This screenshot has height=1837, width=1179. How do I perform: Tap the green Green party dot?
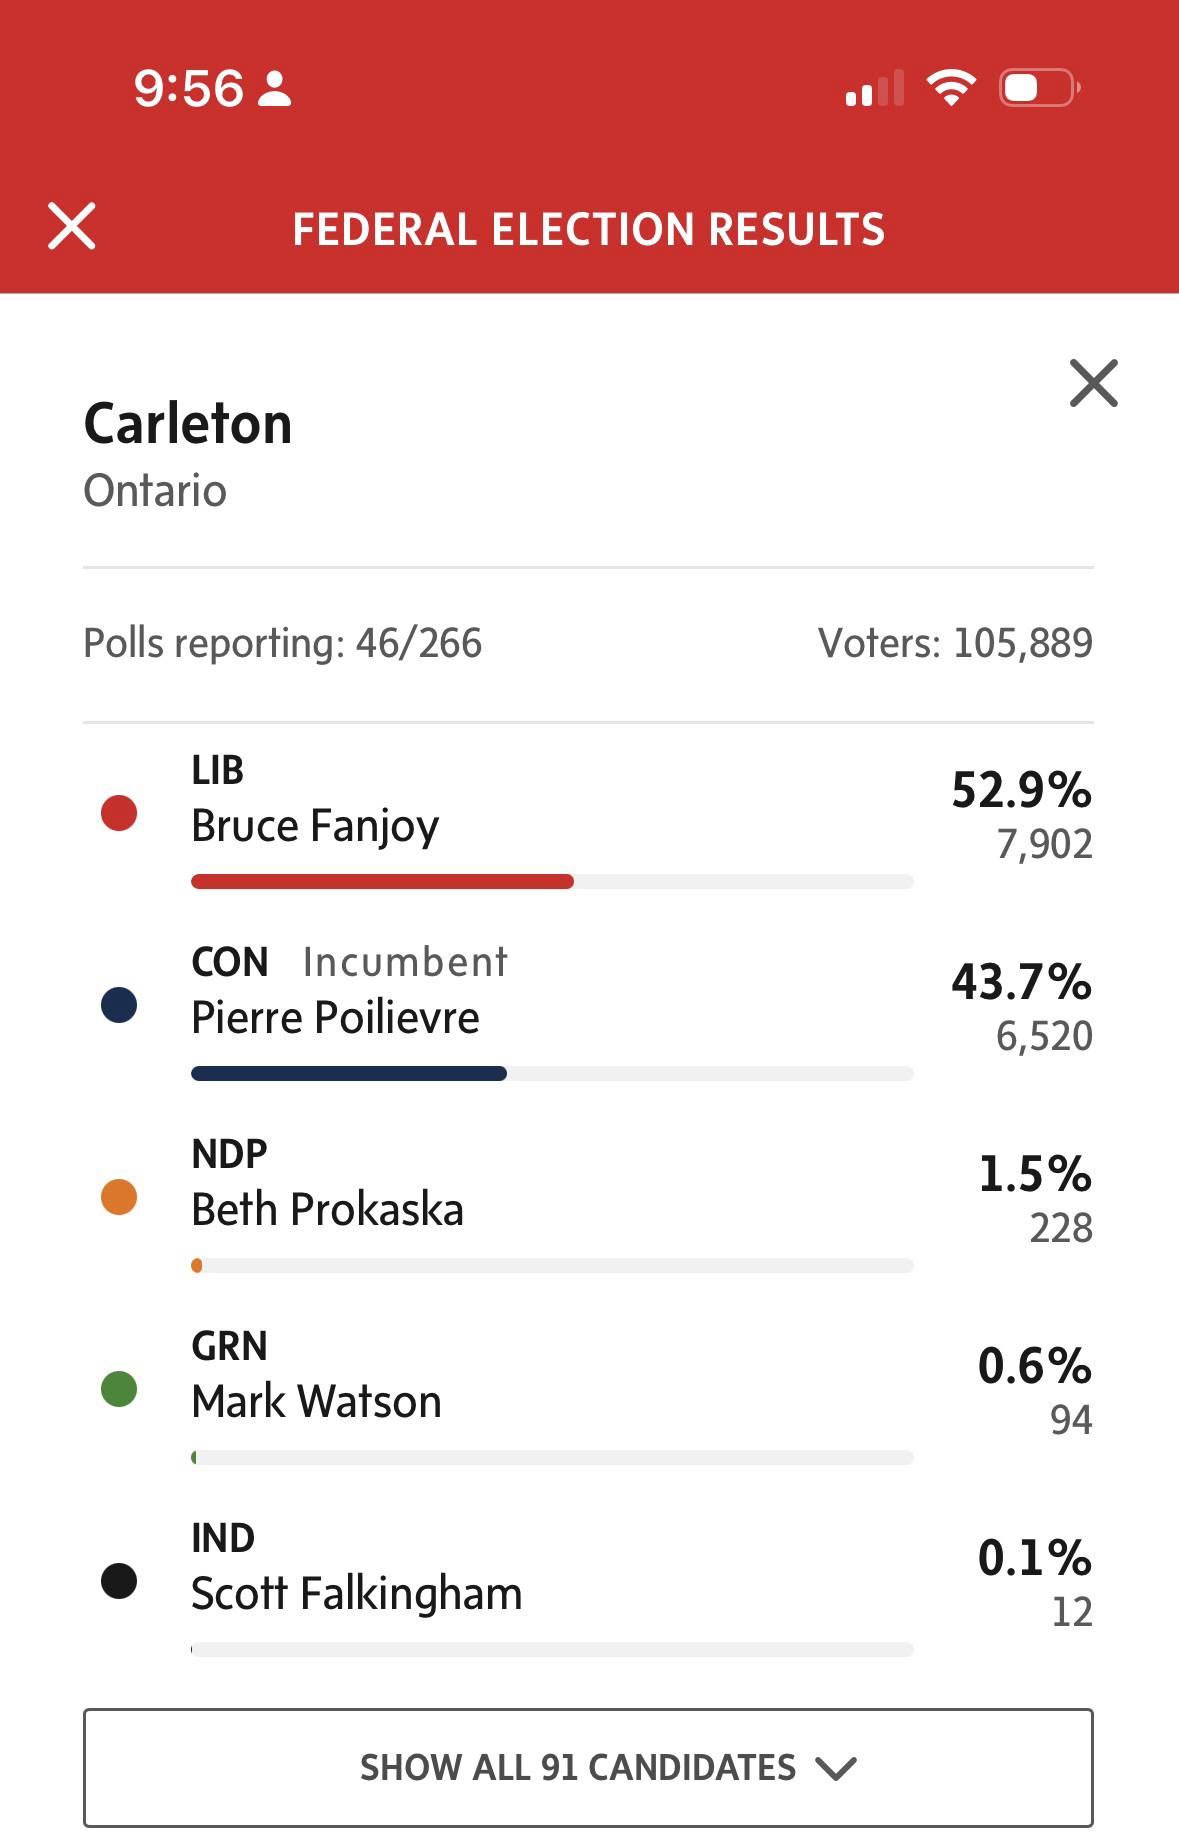pyautogui.click(x=119, y=1389)
